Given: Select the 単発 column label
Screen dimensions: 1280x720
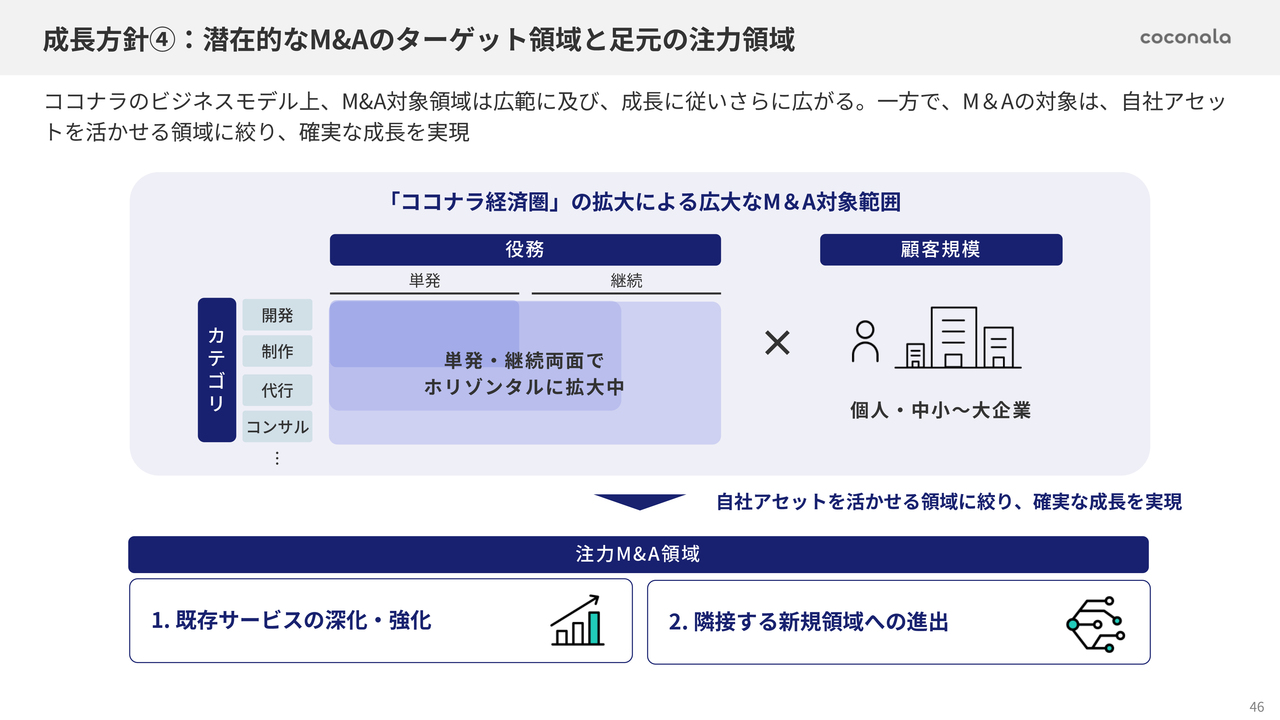Looking at the screenshot, I should [x=424, y=281].
